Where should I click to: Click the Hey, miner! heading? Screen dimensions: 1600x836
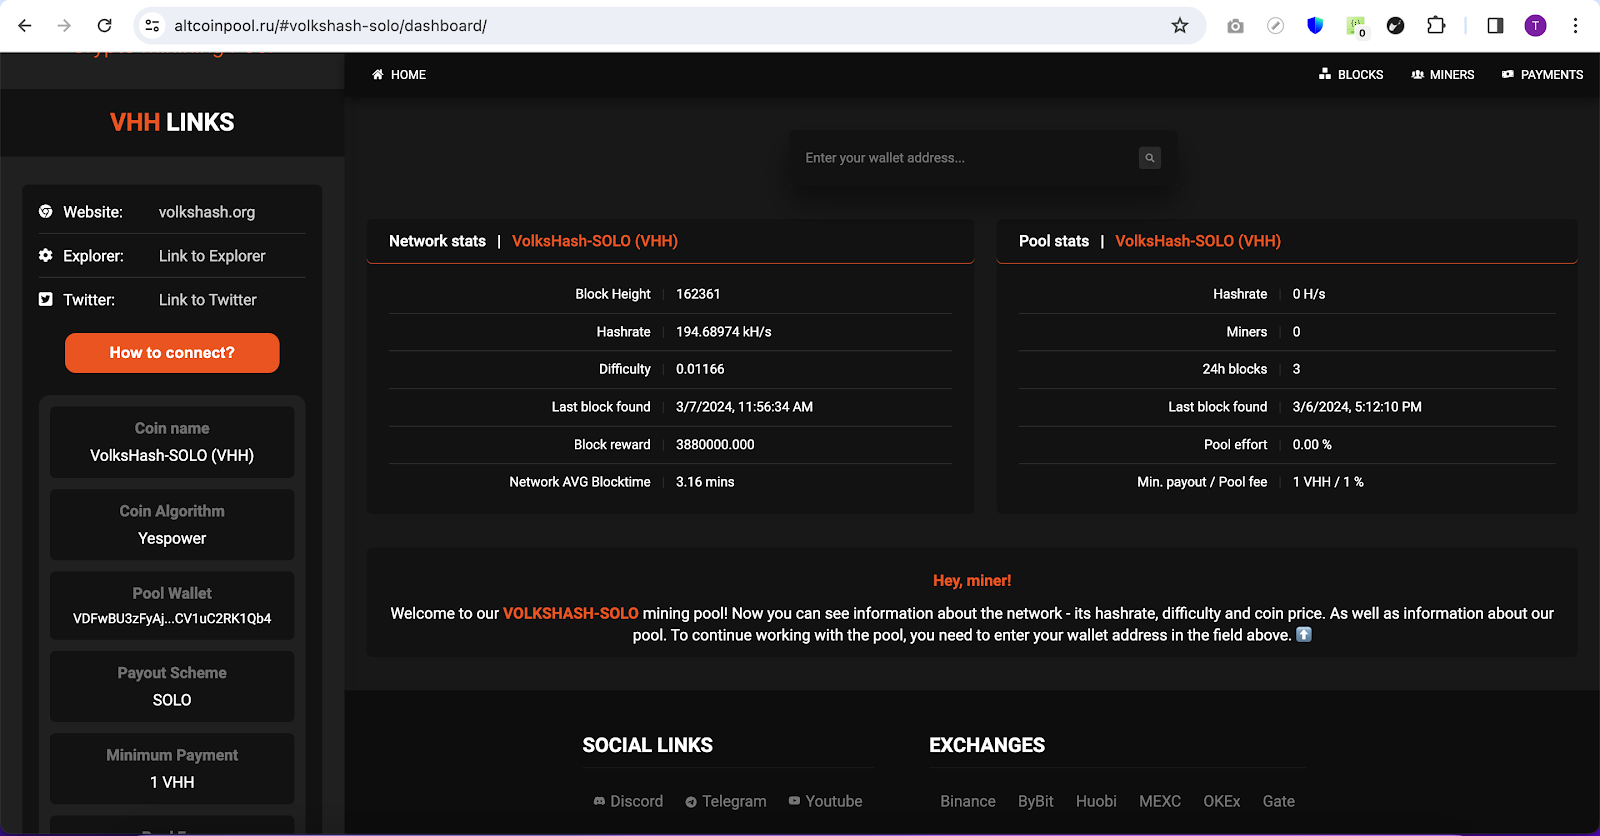coord(972,581)
